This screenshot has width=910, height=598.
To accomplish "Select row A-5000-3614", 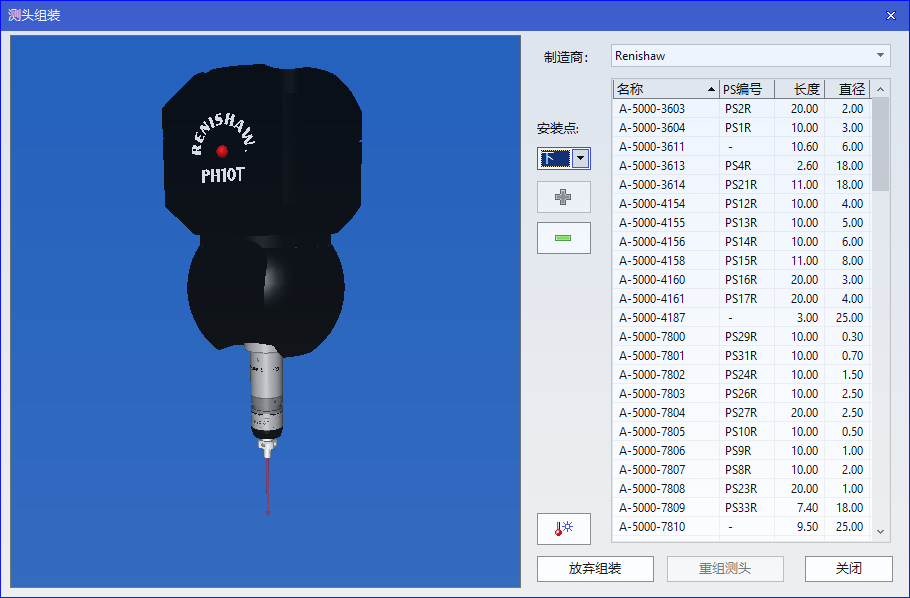I will (742, 185).
